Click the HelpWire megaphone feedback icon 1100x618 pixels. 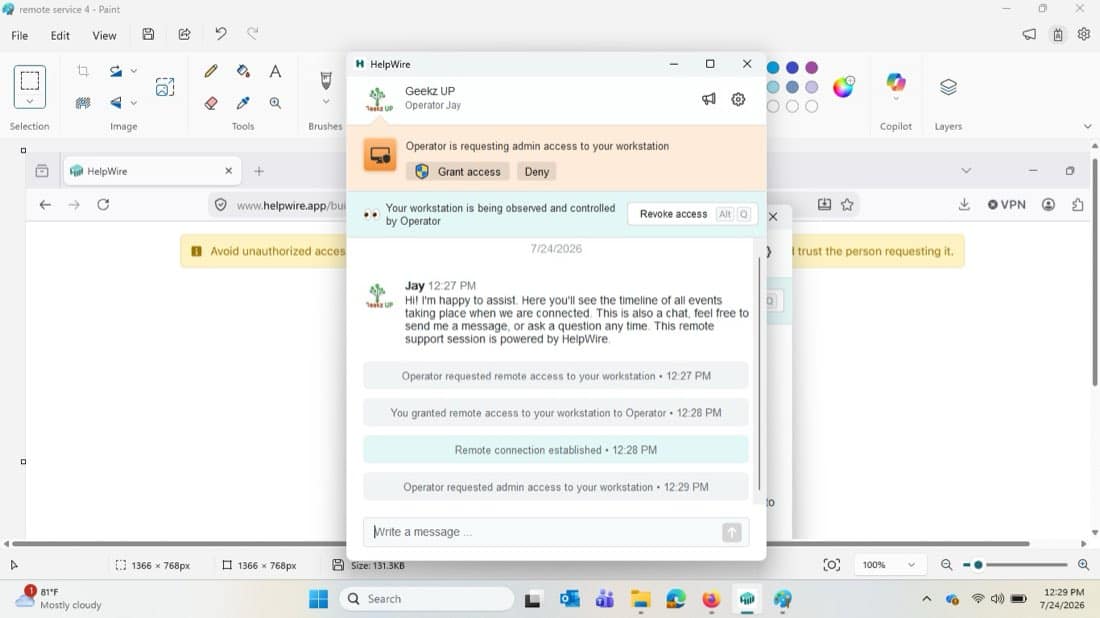tap(709, 100)
